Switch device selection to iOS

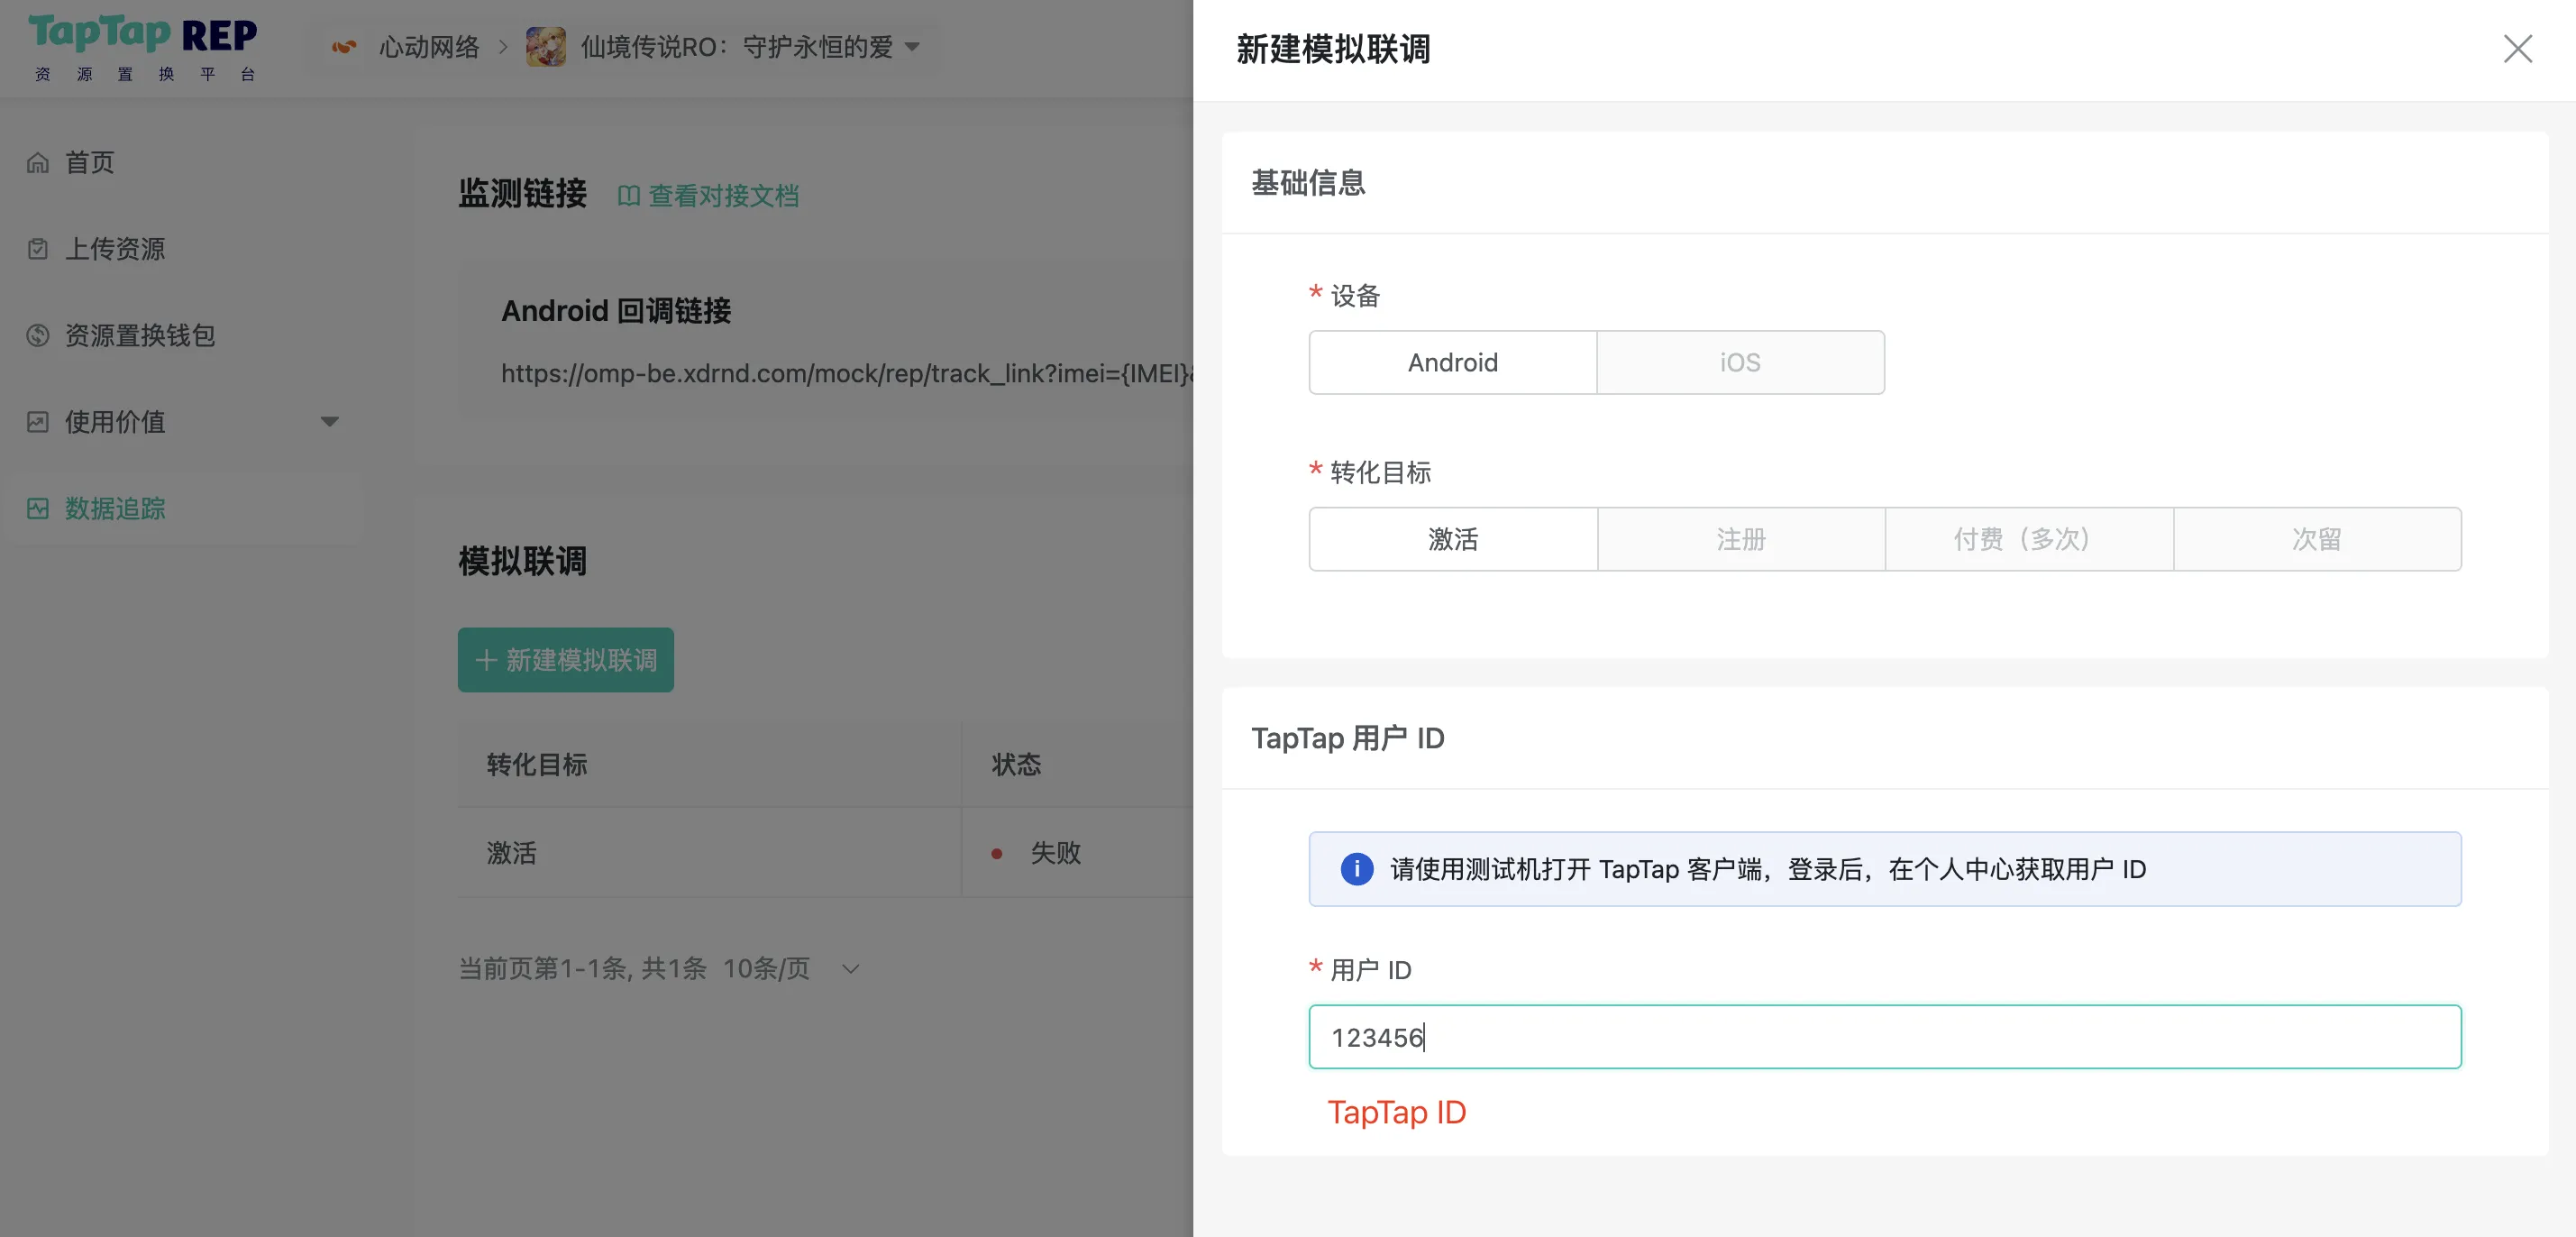(1740, 362)
